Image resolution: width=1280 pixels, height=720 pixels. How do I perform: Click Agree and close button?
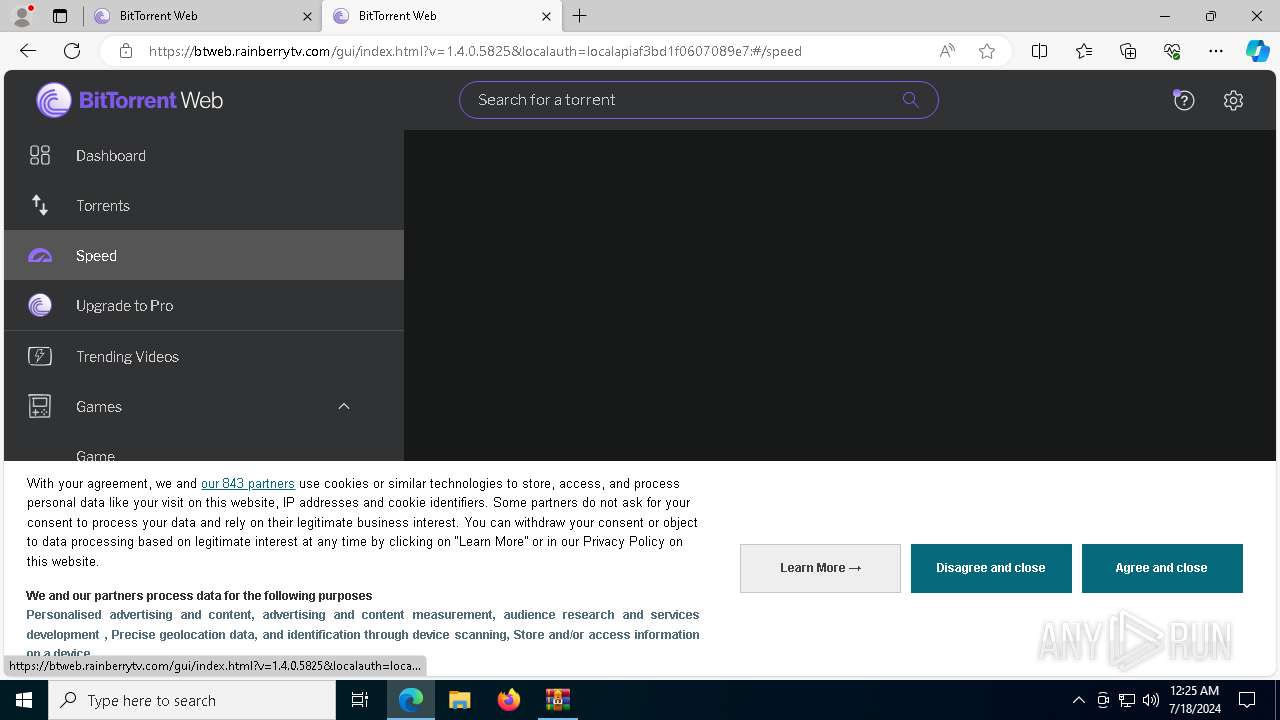click(1162, 568)
